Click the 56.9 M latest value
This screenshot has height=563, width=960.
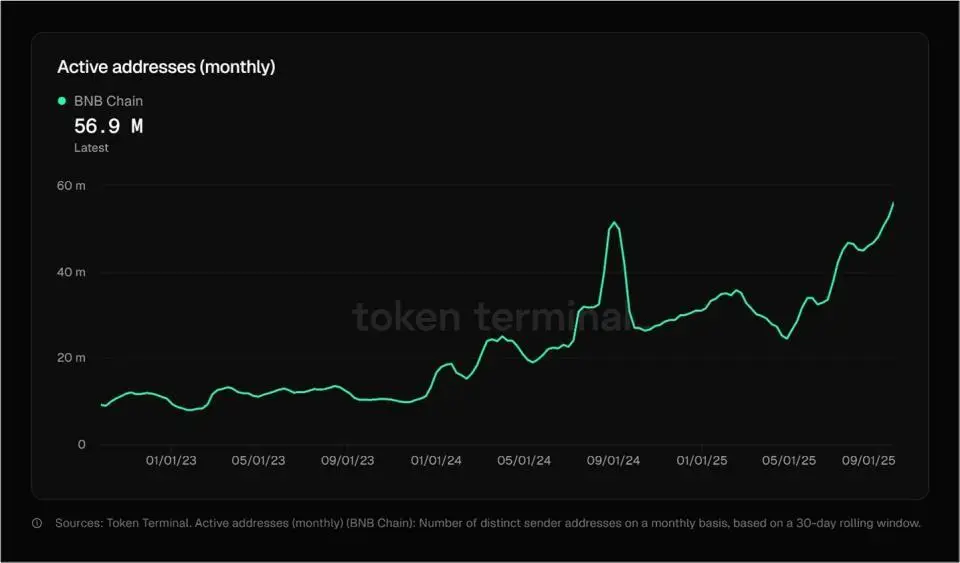tap(108, 126)
